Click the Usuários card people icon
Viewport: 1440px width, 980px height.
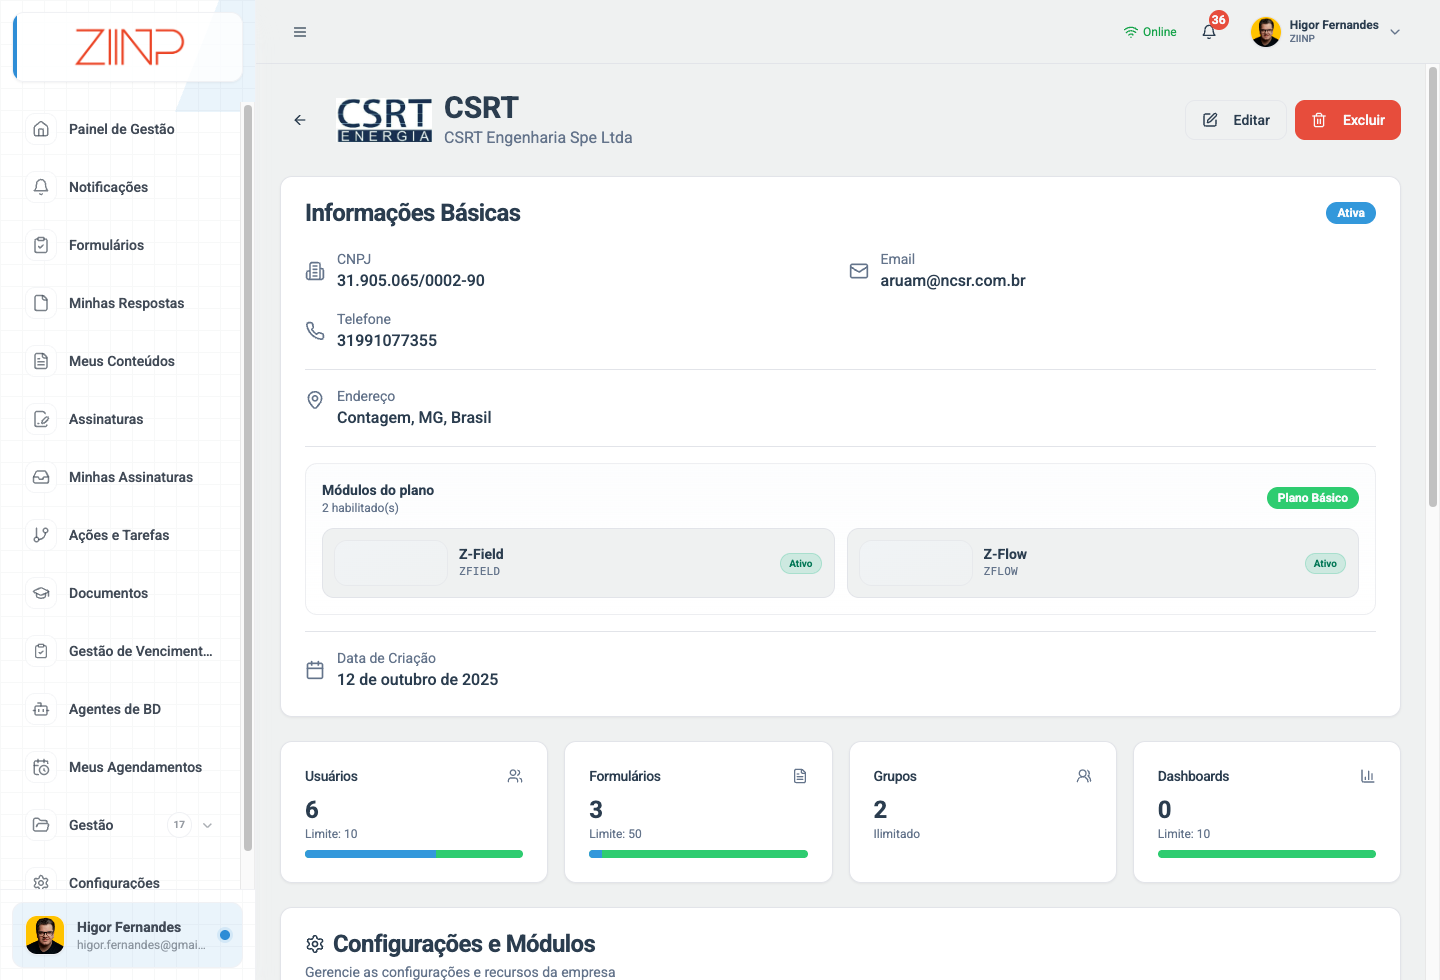[515, 776]
